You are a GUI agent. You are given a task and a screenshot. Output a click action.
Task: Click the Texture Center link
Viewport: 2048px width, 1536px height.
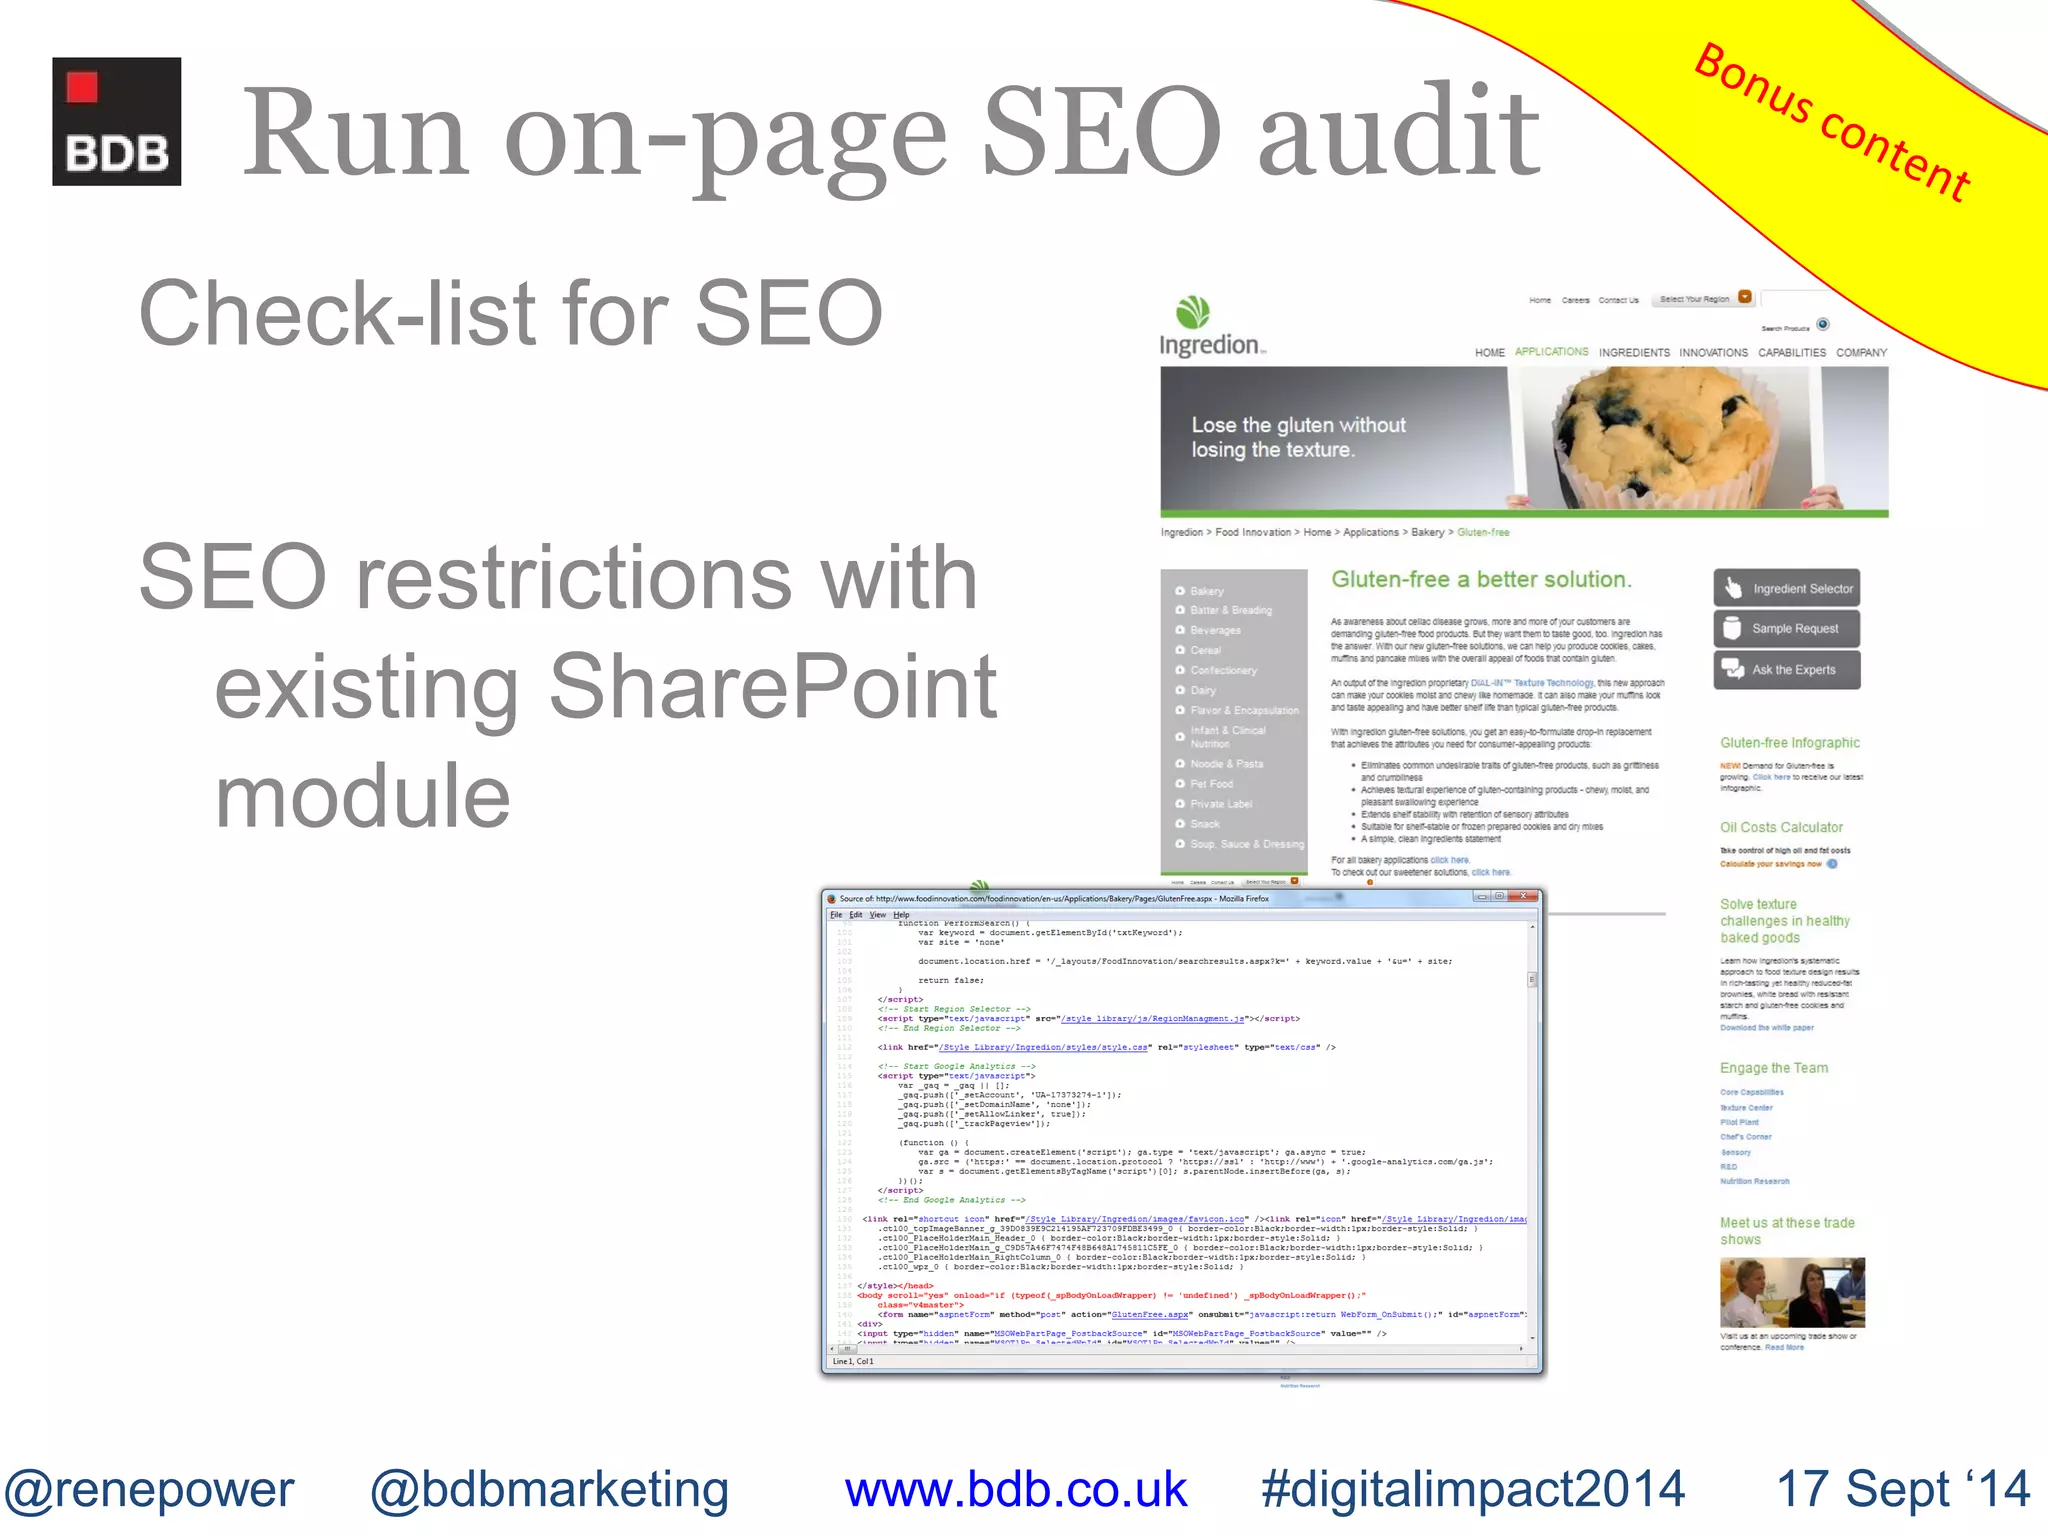(1746, 1108)
